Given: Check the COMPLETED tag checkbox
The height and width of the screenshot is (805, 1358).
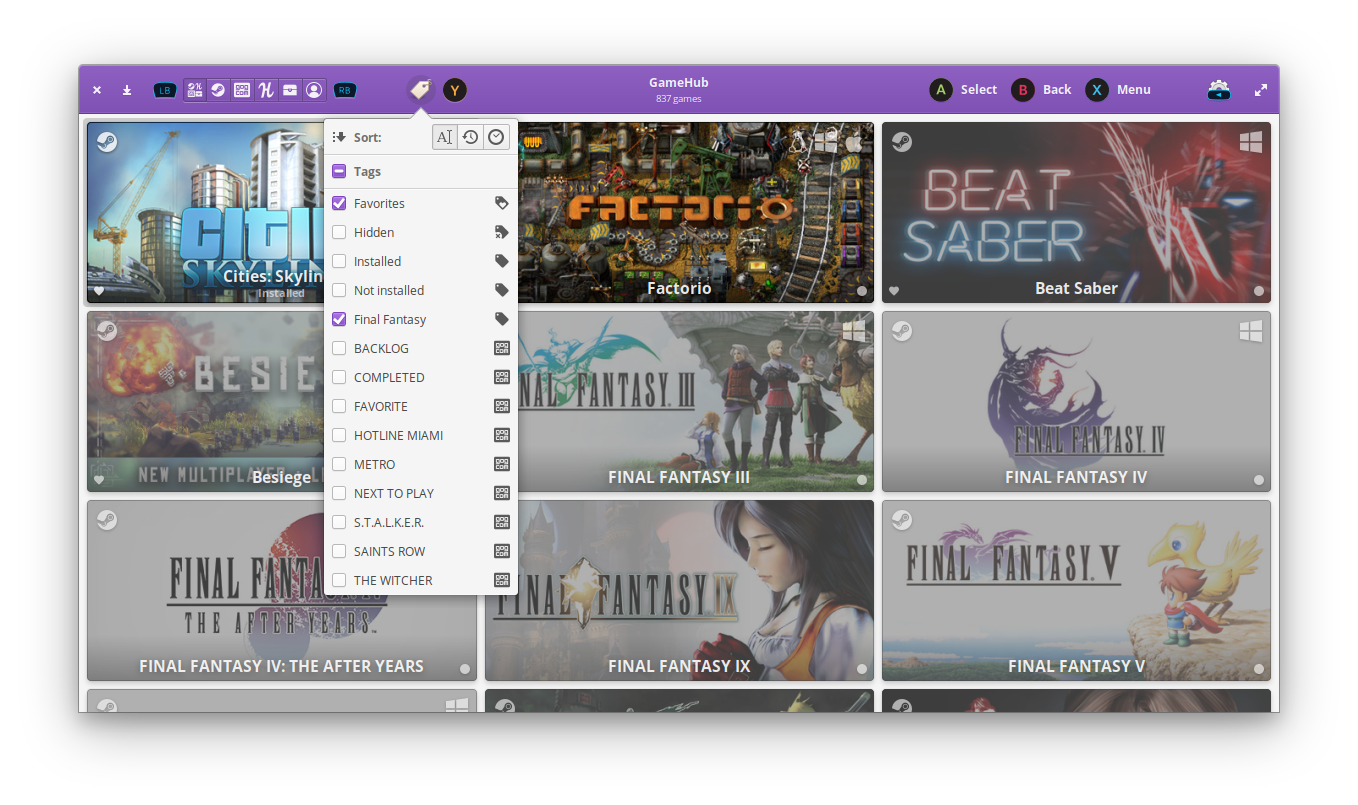Looking at the screenshot, I should coord(339,377).
